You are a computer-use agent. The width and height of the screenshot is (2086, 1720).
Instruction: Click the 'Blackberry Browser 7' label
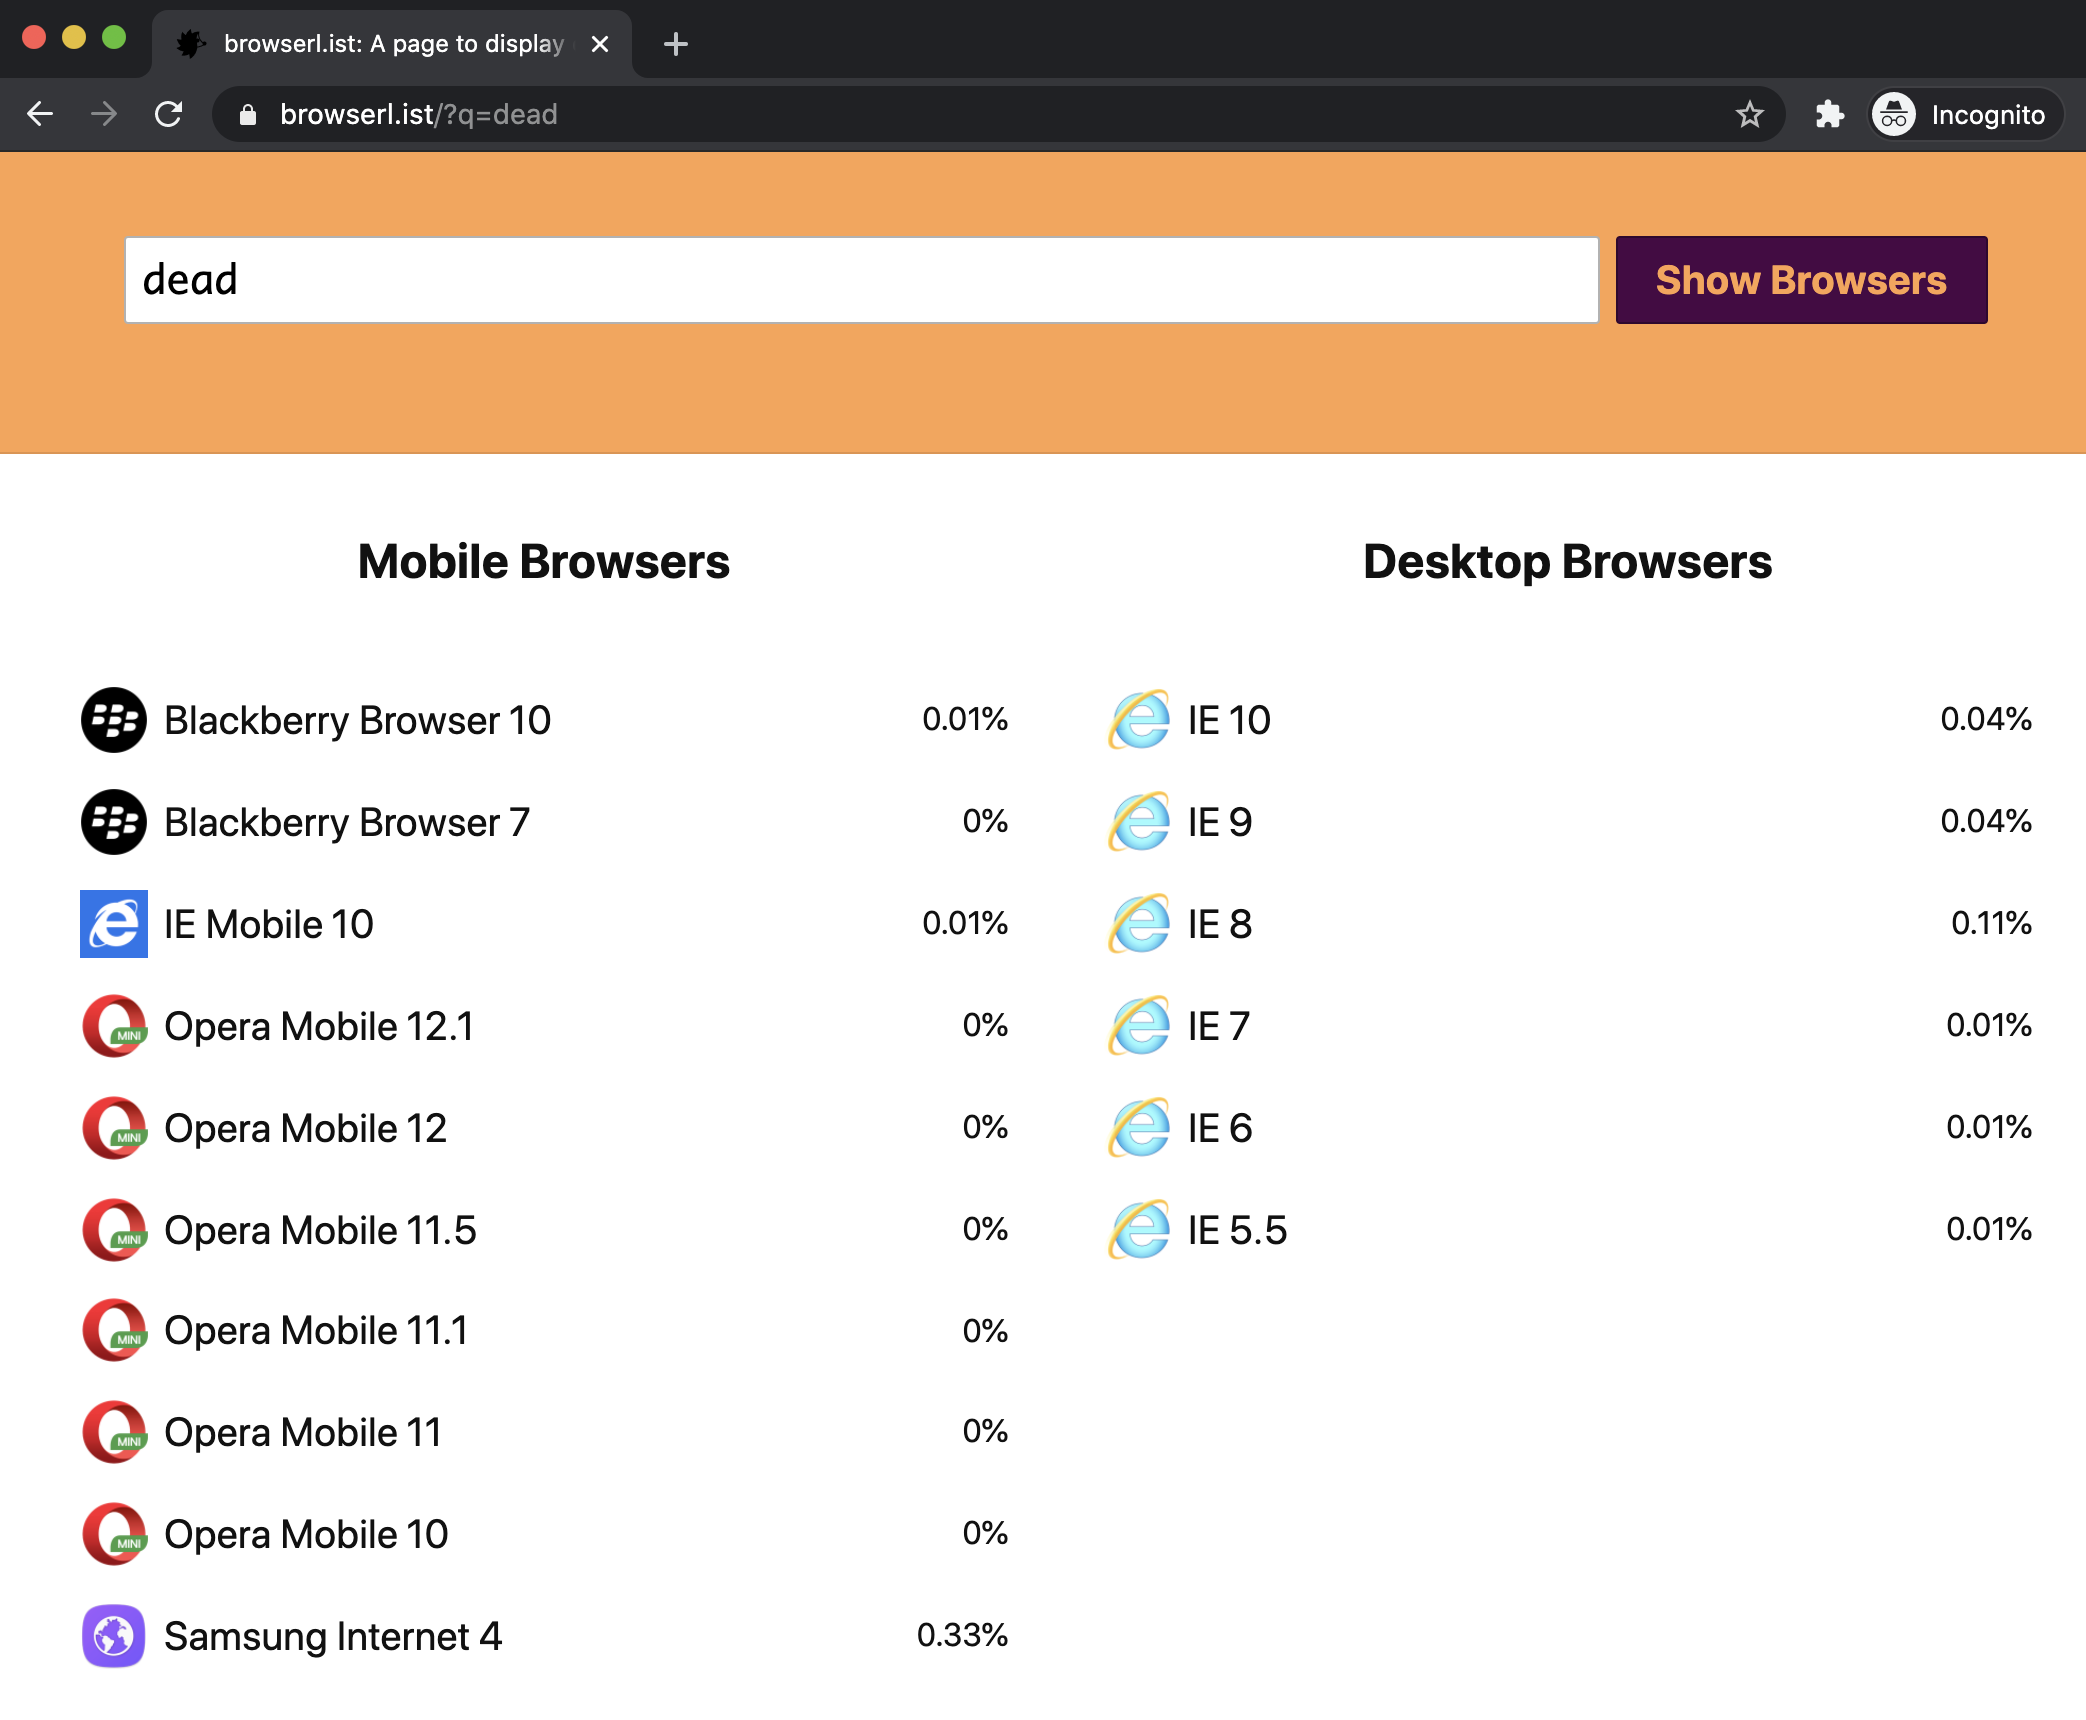coord(347,822)
